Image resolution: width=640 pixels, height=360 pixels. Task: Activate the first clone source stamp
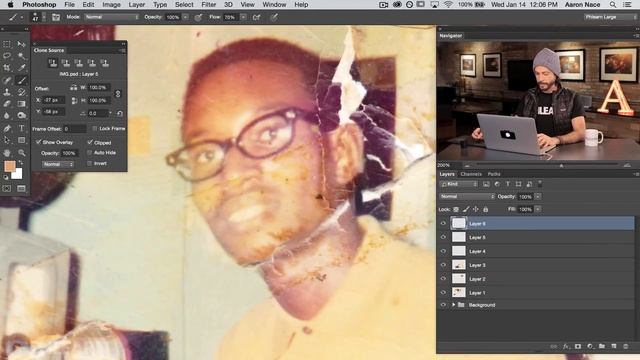[53, 62]
